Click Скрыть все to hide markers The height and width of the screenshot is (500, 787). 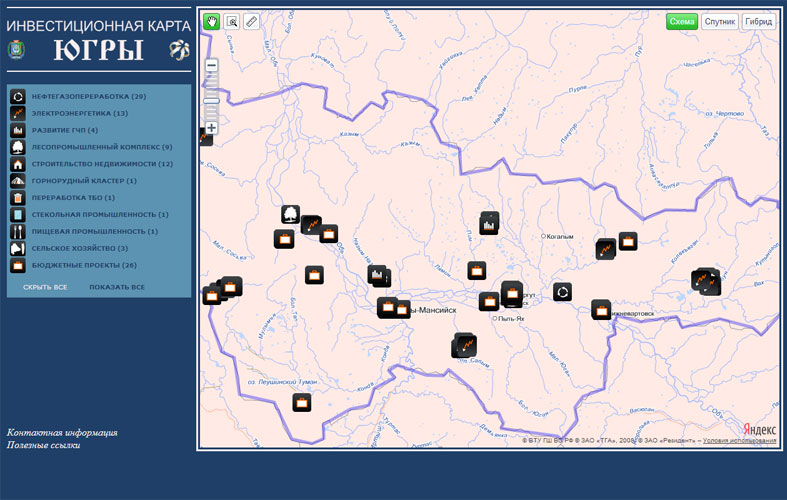(x=45, y=287)
